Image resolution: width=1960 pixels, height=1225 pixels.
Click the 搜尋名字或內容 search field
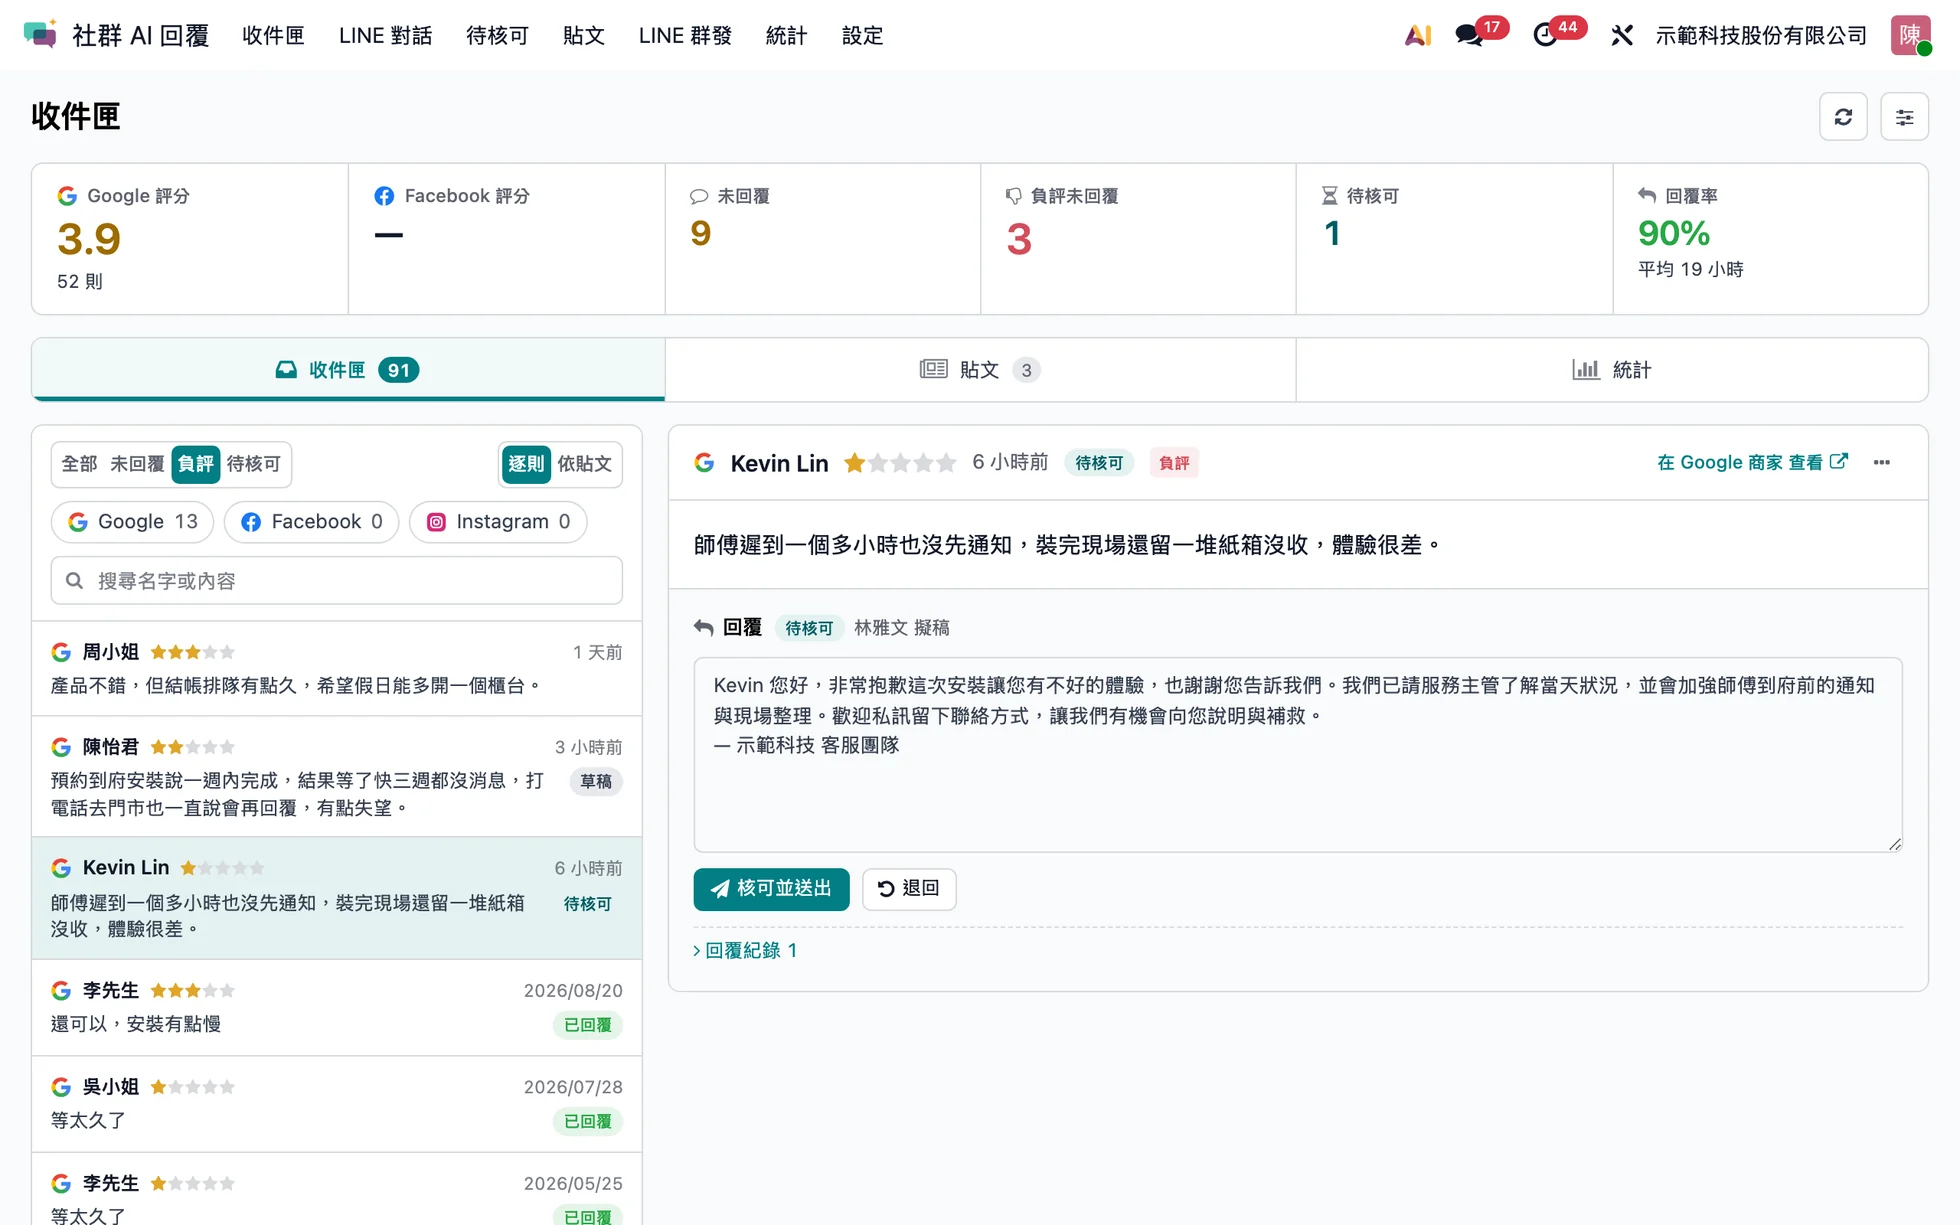[337, 580]
